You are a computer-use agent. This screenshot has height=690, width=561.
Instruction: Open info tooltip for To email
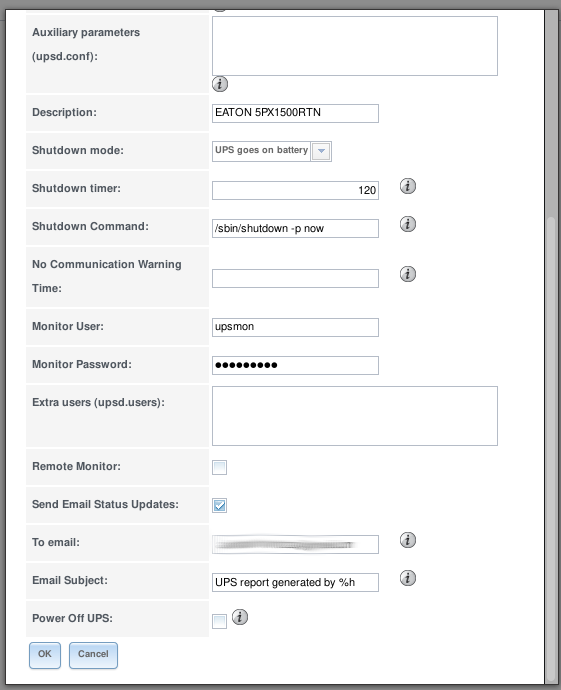[x=408, y=540]
